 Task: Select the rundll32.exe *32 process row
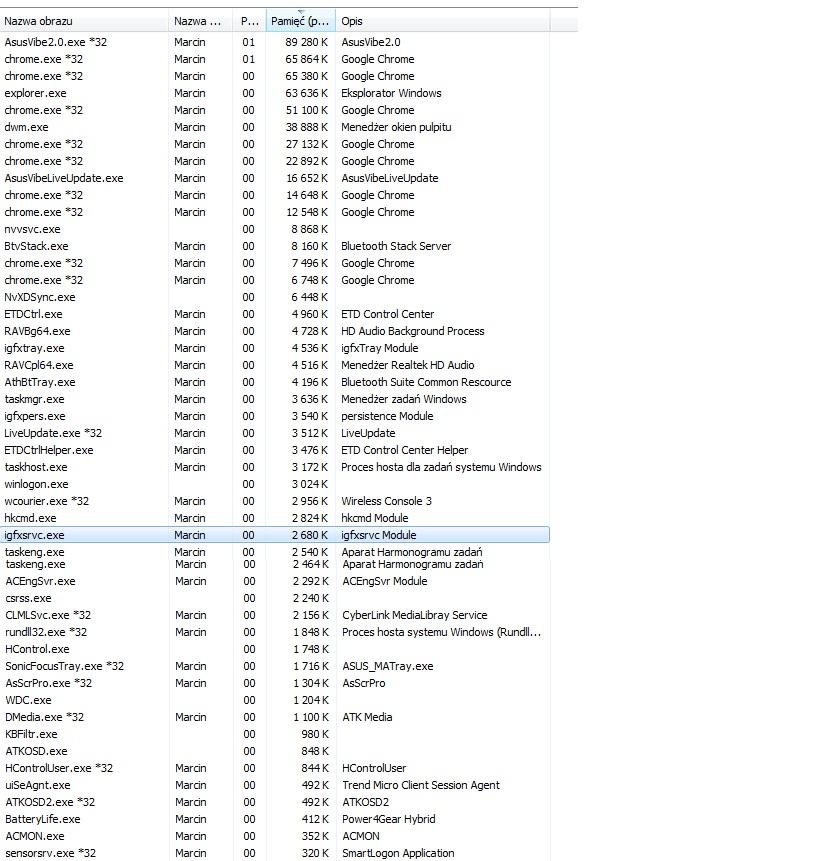[274, 633]
